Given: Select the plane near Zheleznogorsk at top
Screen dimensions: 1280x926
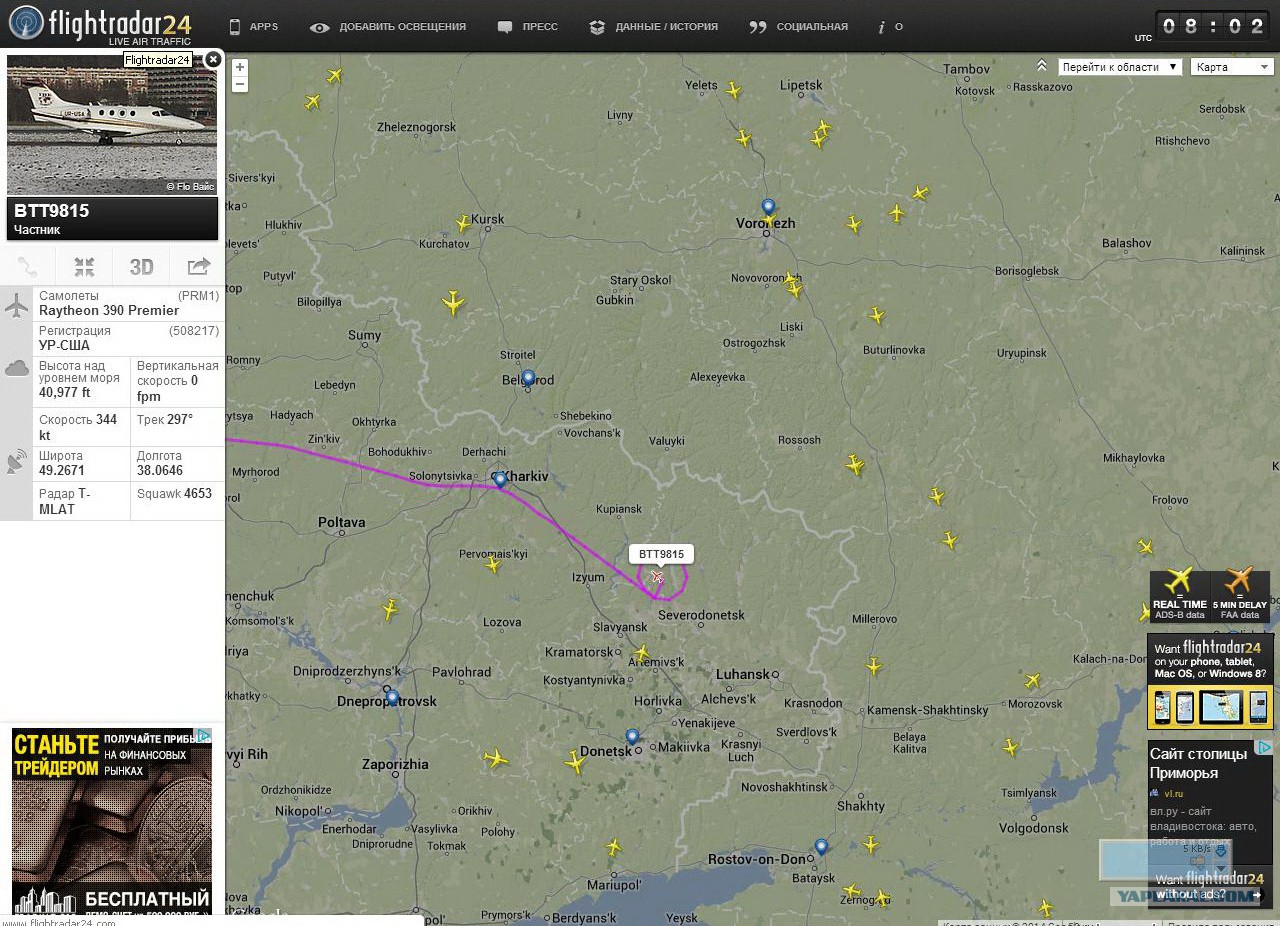Looking at the screenshot, I should pyautogui.click(x=313, y=101).
